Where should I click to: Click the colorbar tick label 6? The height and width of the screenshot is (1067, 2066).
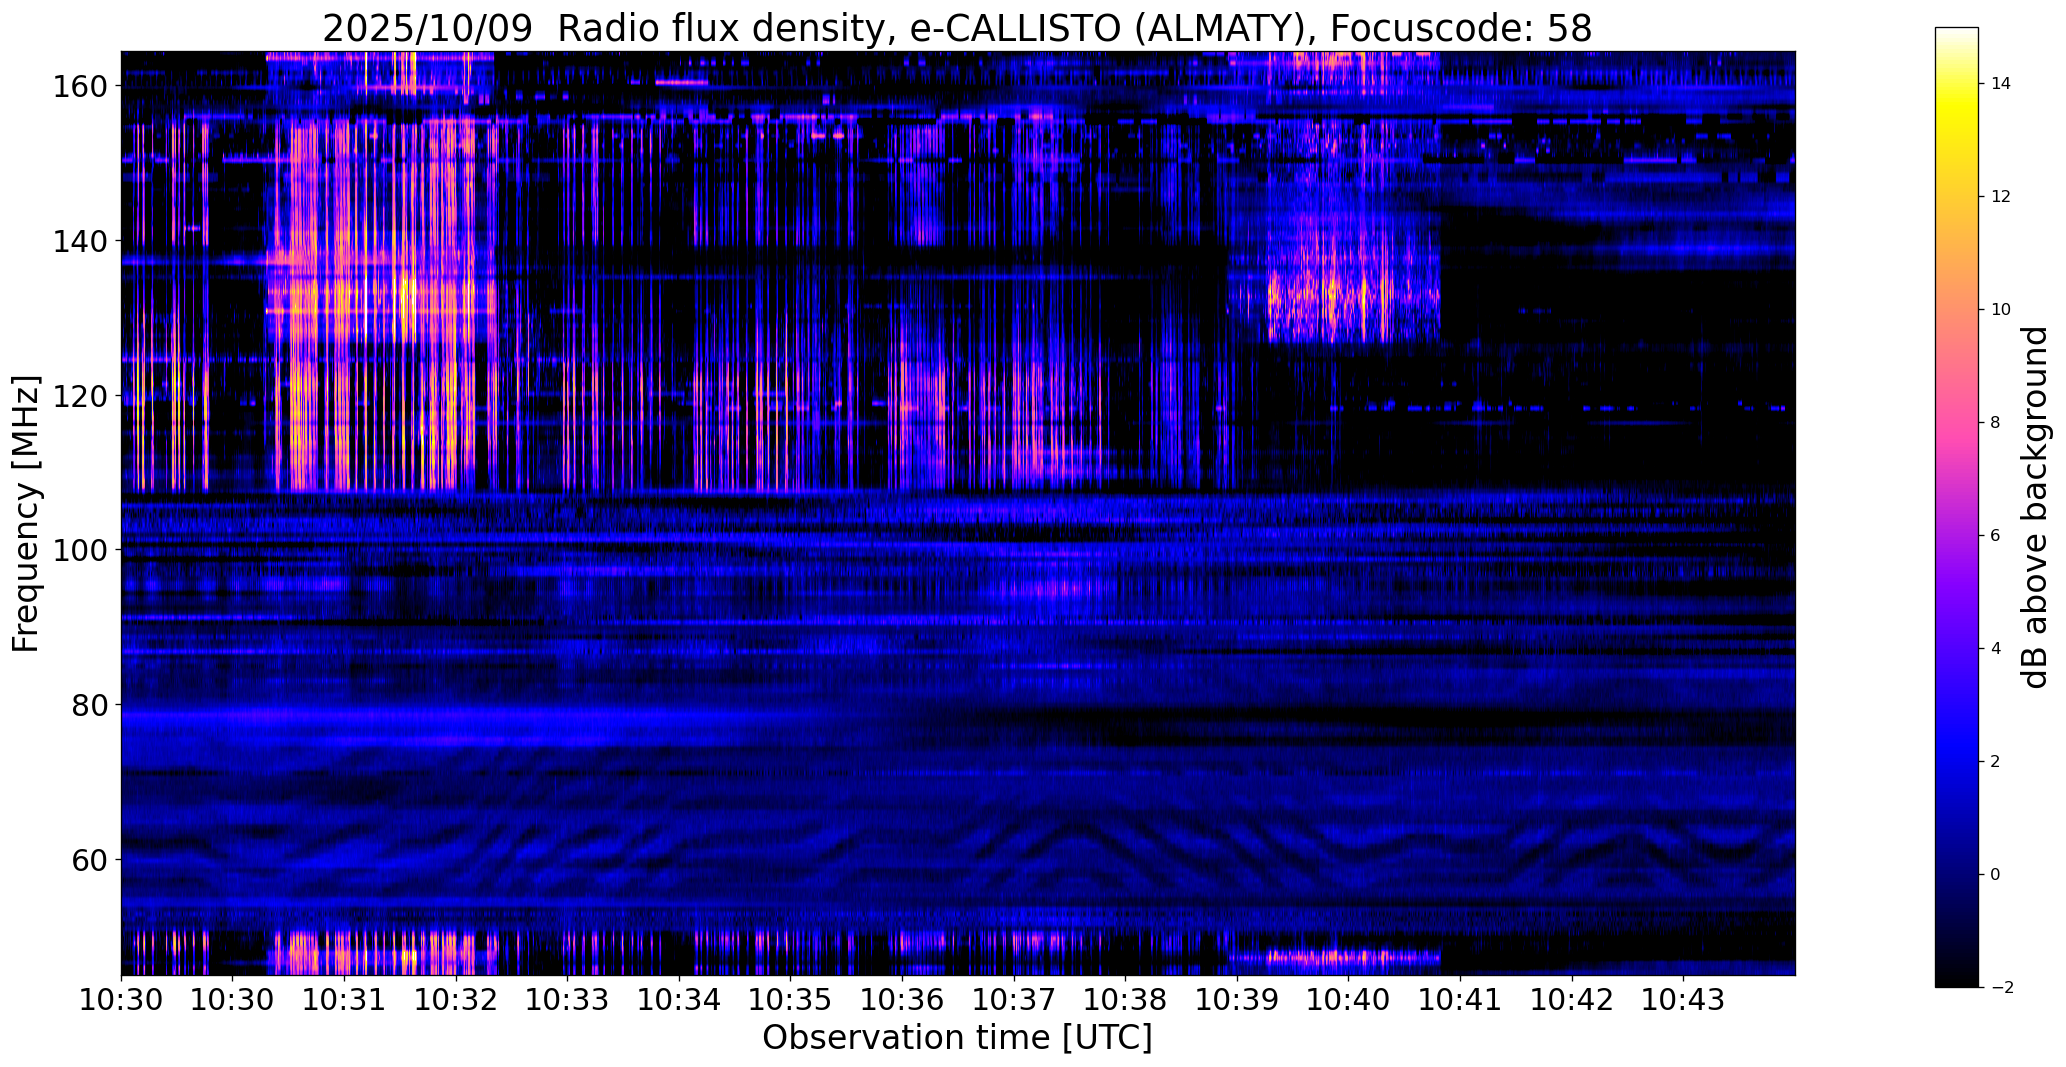pyautogui.click(x=1996, y=536)
